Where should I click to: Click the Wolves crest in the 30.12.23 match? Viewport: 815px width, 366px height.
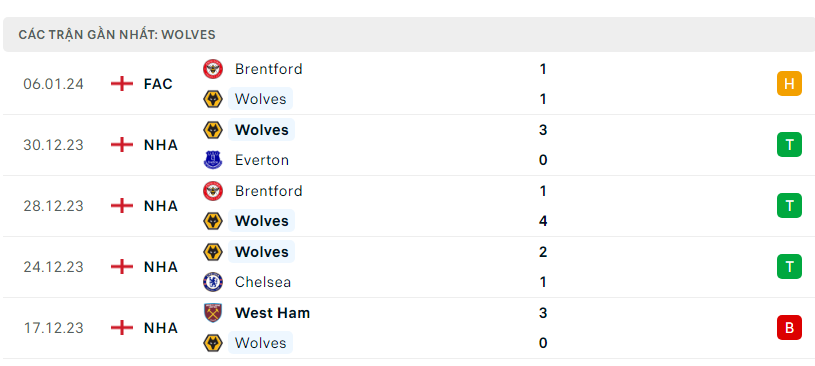(x=213, y=130)
